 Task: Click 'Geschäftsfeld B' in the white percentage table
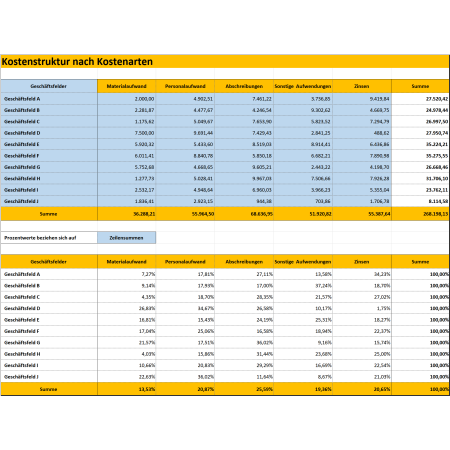point(22,286)
